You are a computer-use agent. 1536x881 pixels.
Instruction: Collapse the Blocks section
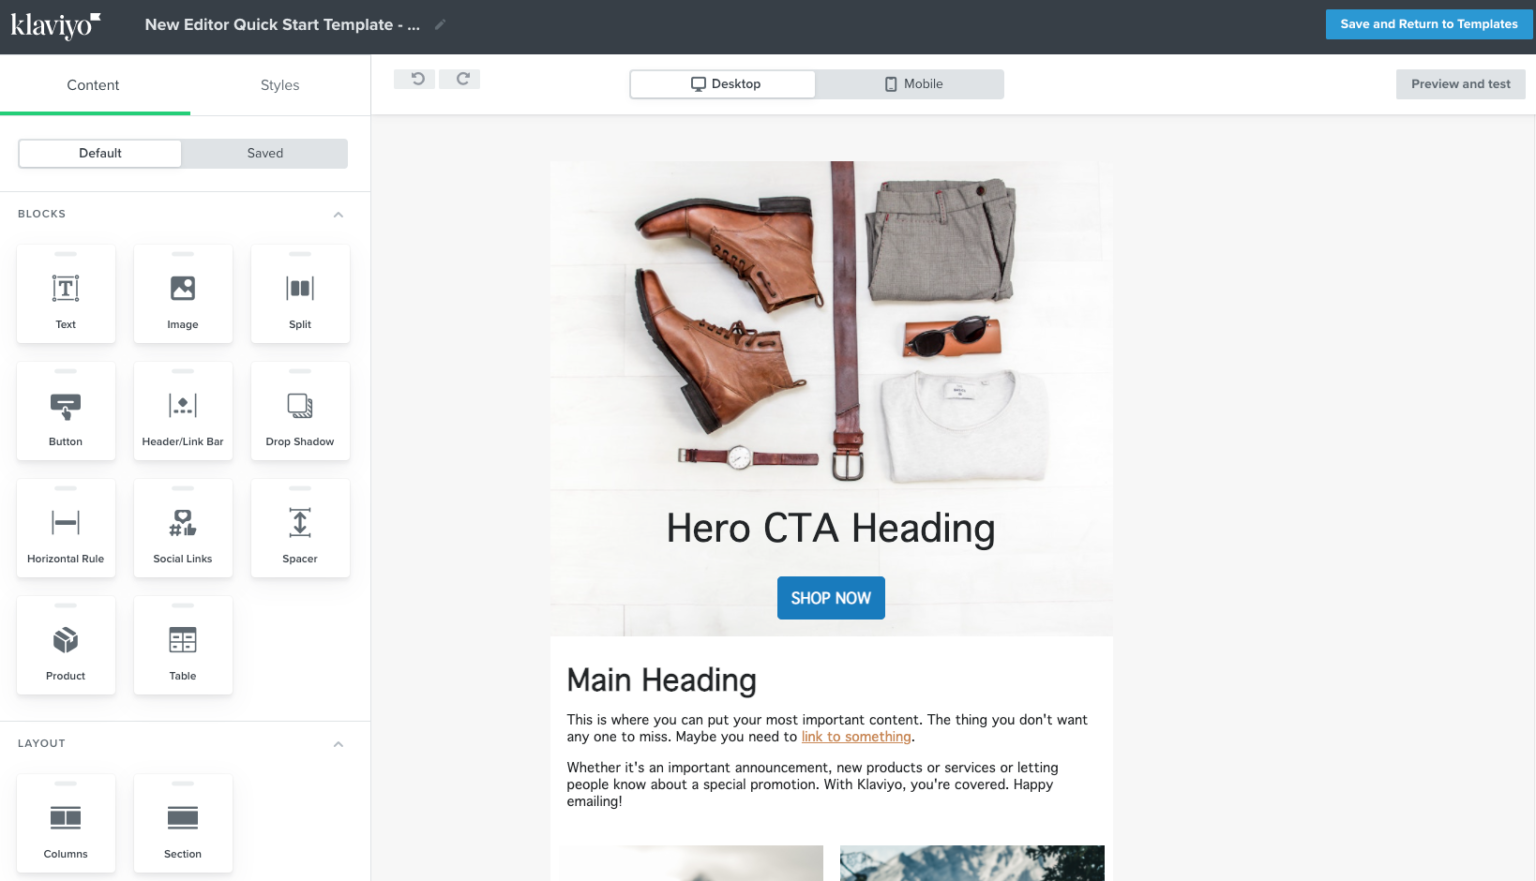click(338, 215)
